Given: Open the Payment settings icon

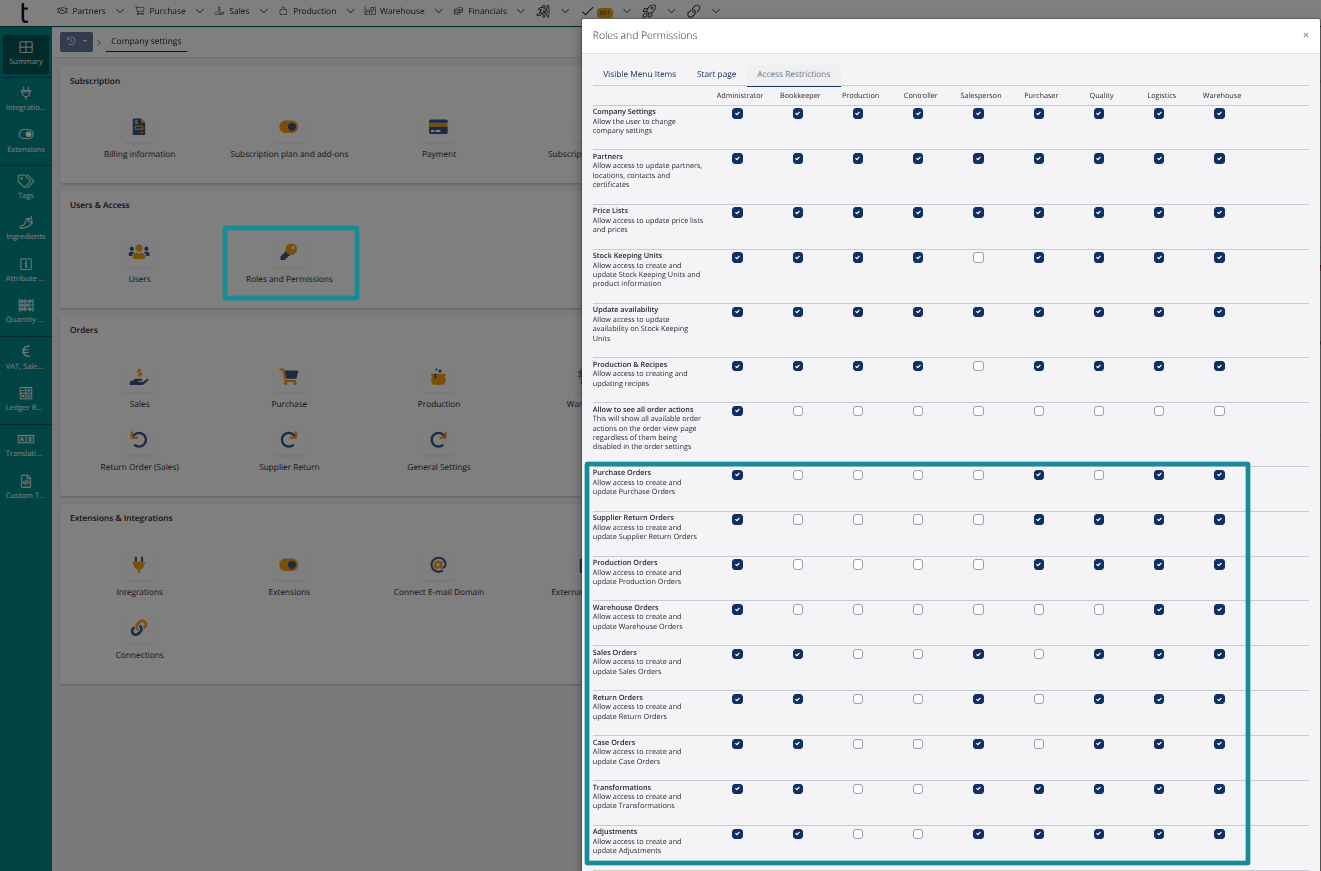Looking at the screenshot, I should 438,128.
